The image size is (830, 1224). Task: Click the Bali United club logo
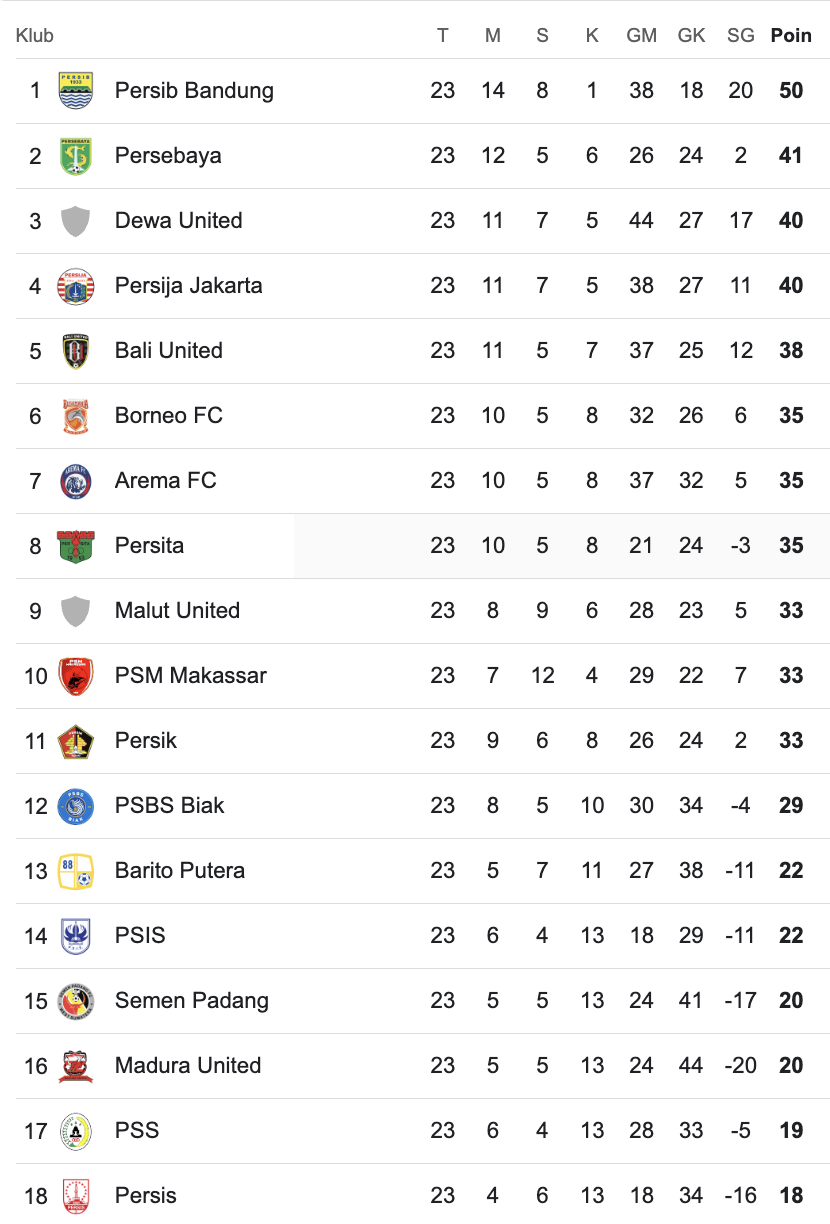coord(76,351)
